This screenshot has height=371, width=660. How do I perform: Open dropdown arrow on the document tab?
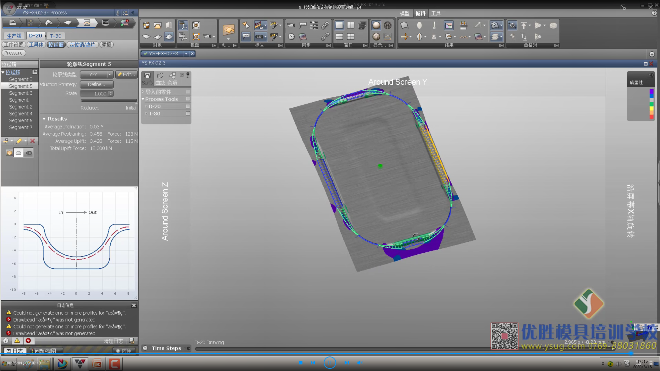click(186, 53)
